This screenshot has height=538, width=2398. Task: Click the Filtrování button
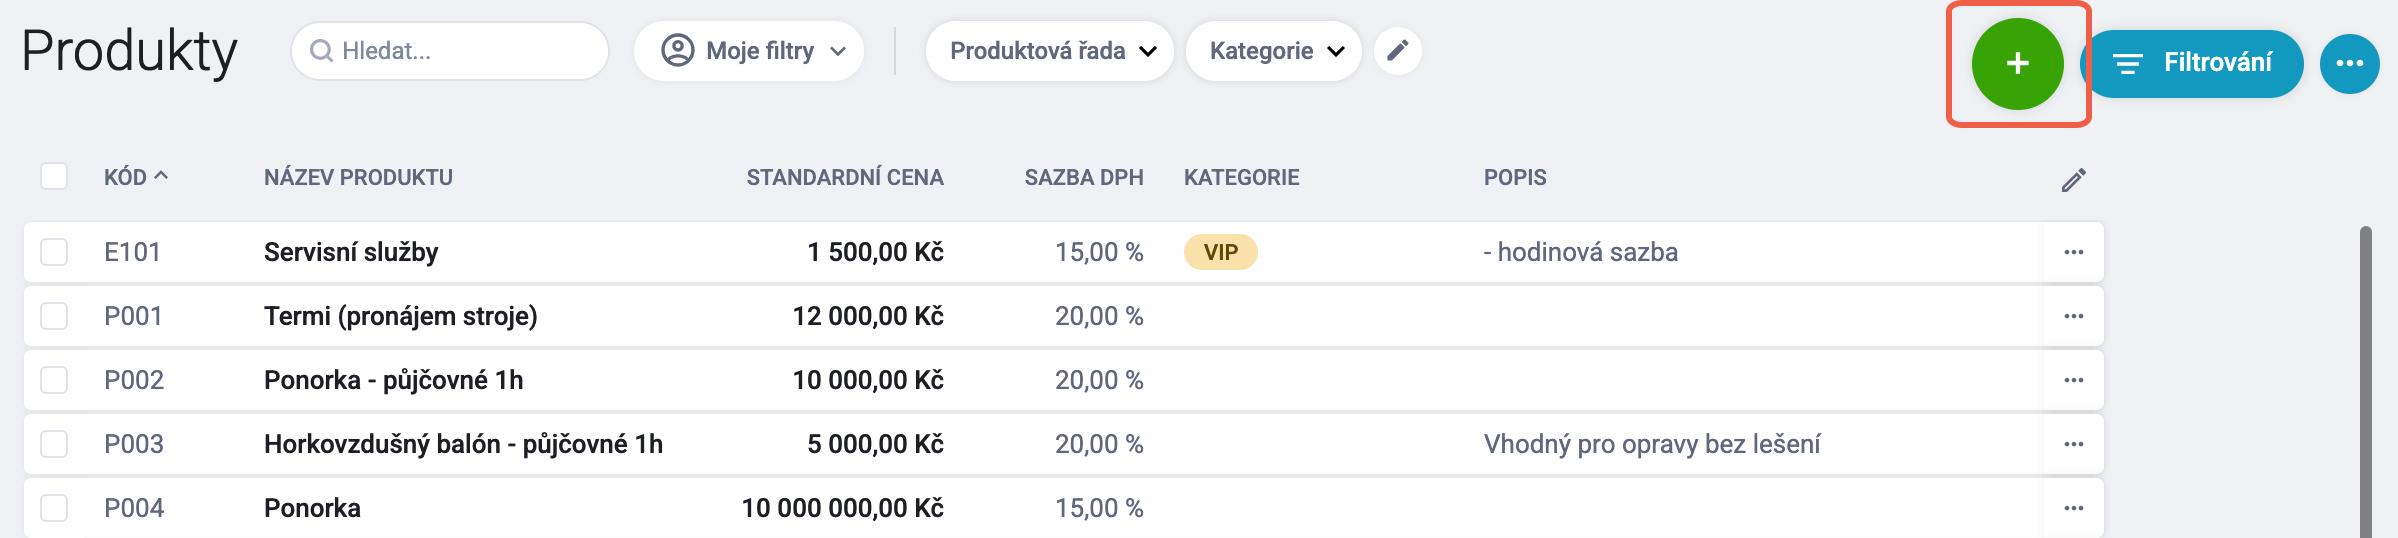click(x=2191, y=64)
